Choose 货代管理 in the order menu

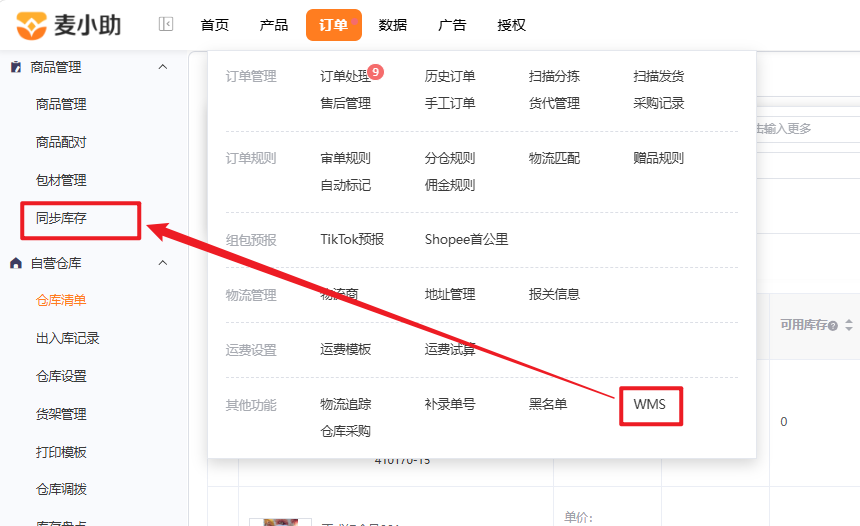pyautogui.click(x=554, y=103)
